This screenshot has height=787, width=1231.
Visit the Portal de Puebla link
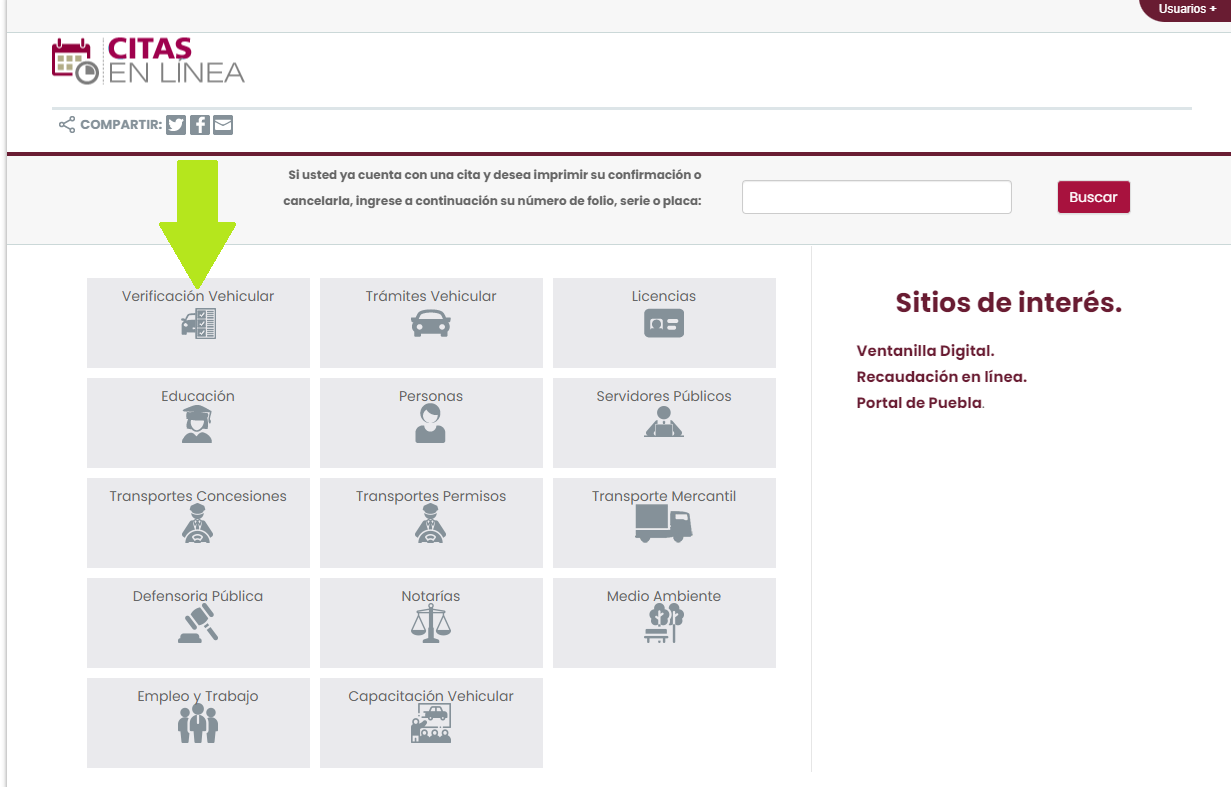pos(919,403)
